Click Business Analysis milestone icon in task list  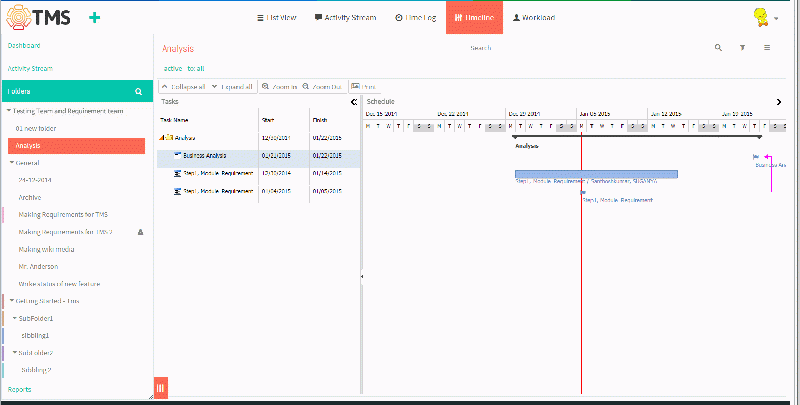178,155
